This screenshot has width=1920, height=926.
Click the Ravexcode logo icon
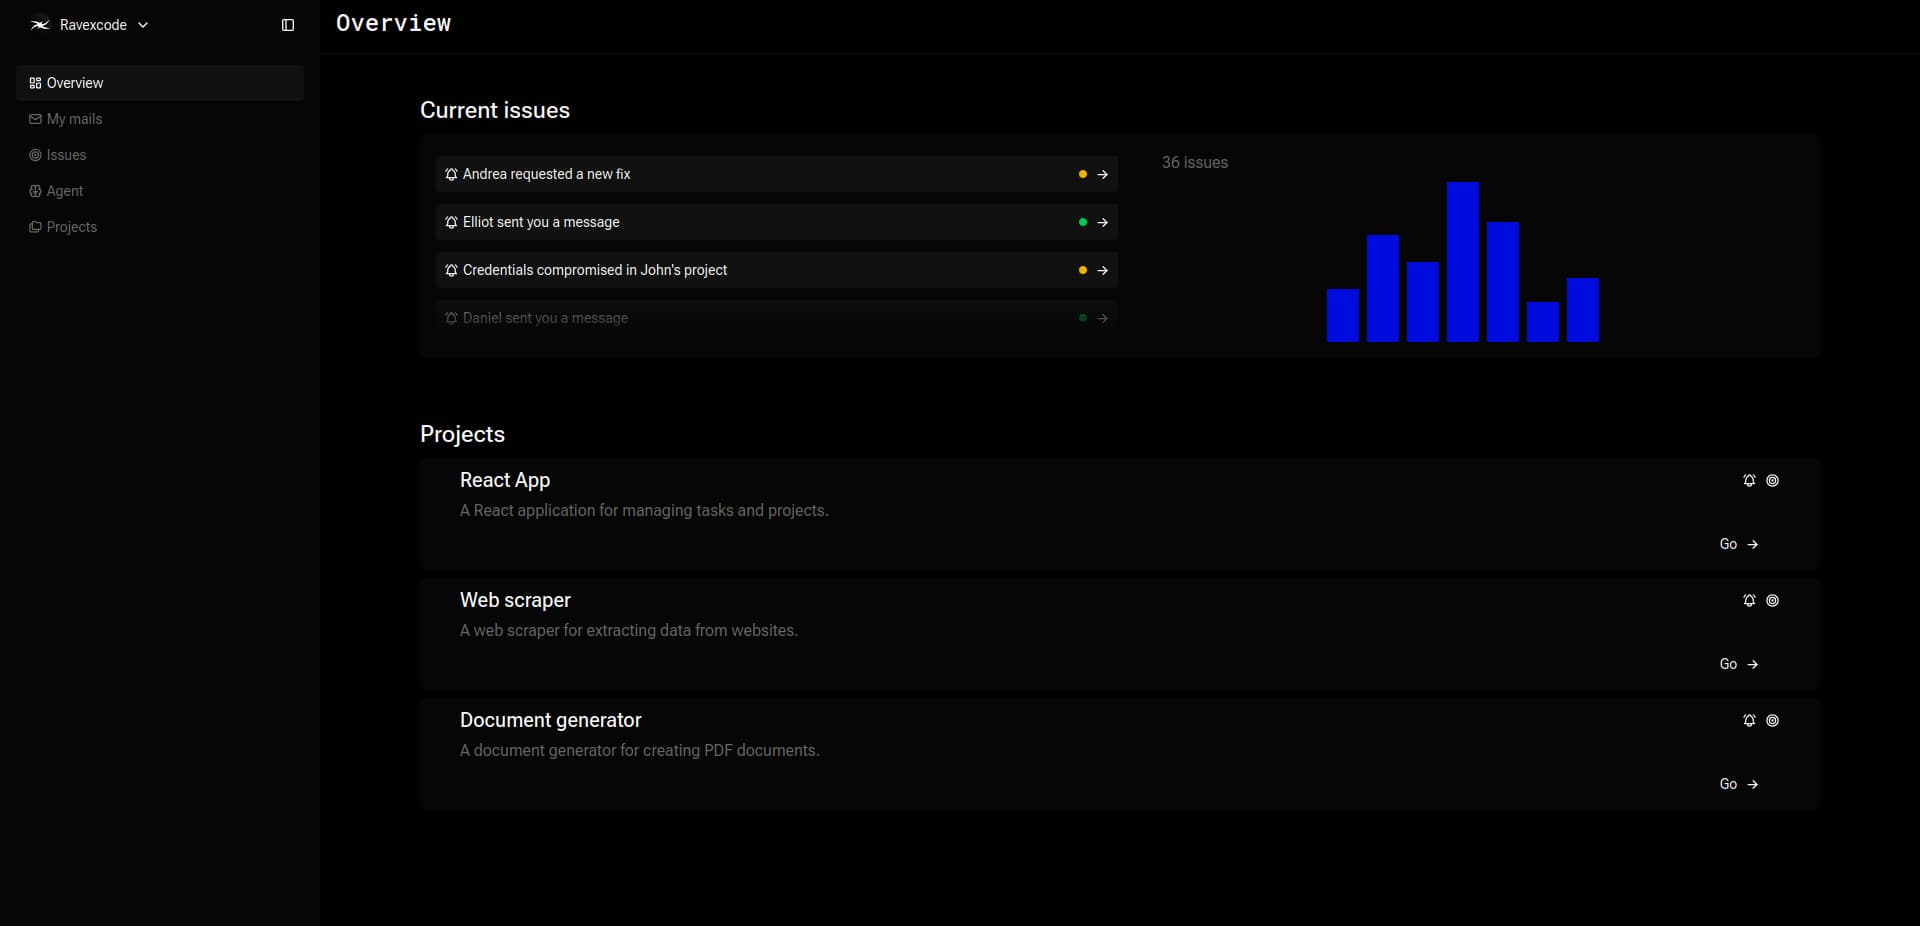click(40, 25)
